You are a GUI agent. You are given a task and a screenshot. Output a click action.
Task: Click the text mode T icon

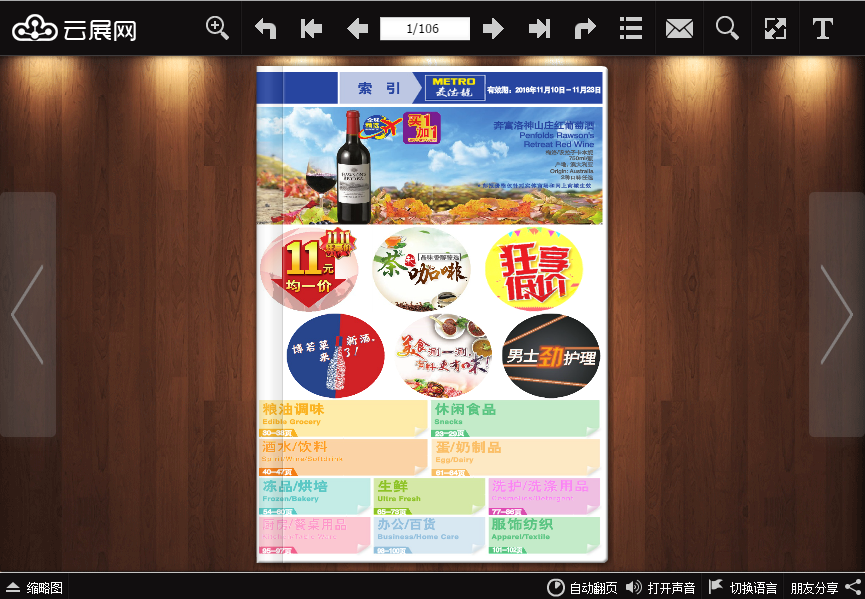click(x=823, y=28)
